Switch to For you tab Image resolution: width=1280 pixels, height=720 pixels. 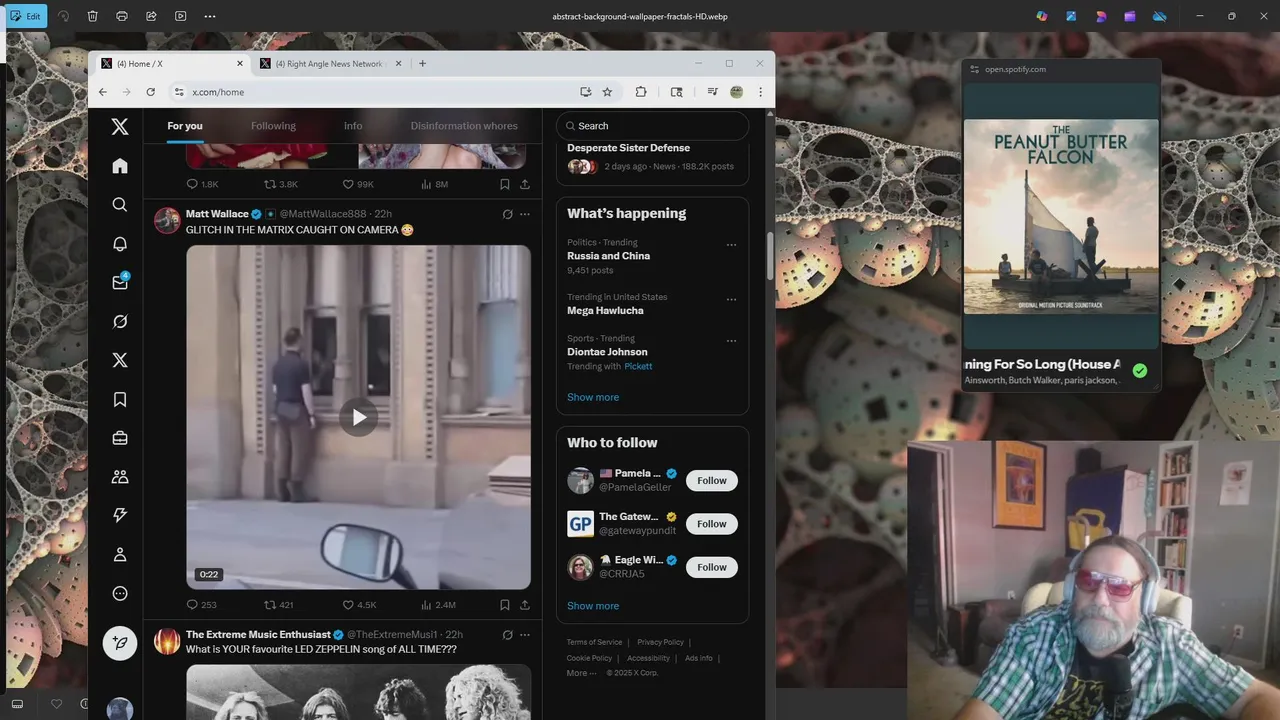point(185,126)
